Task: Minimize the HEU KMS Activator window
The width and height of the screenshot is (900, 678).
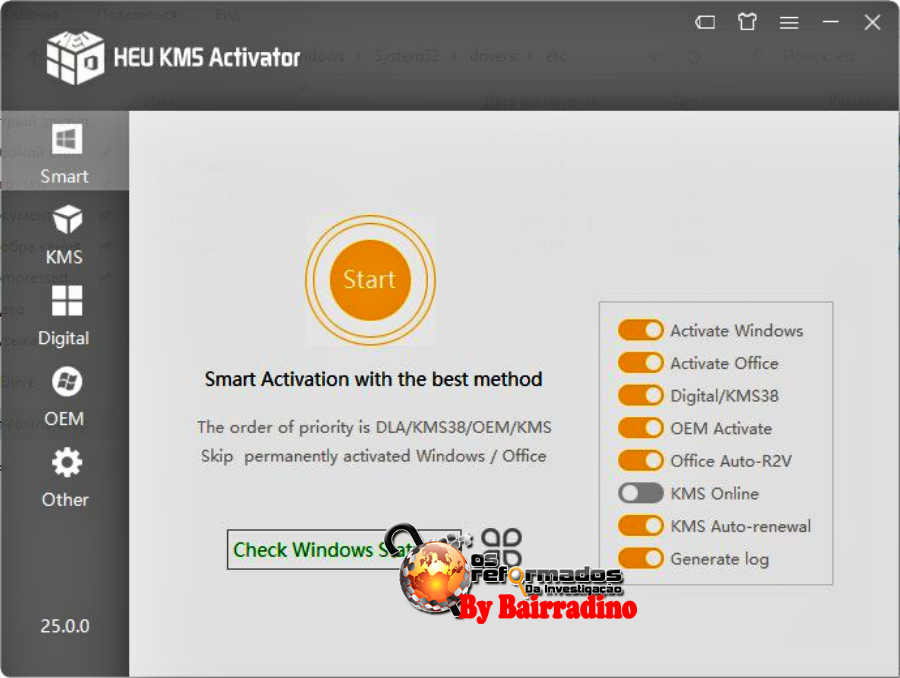Action: click(x=831, y=22)
